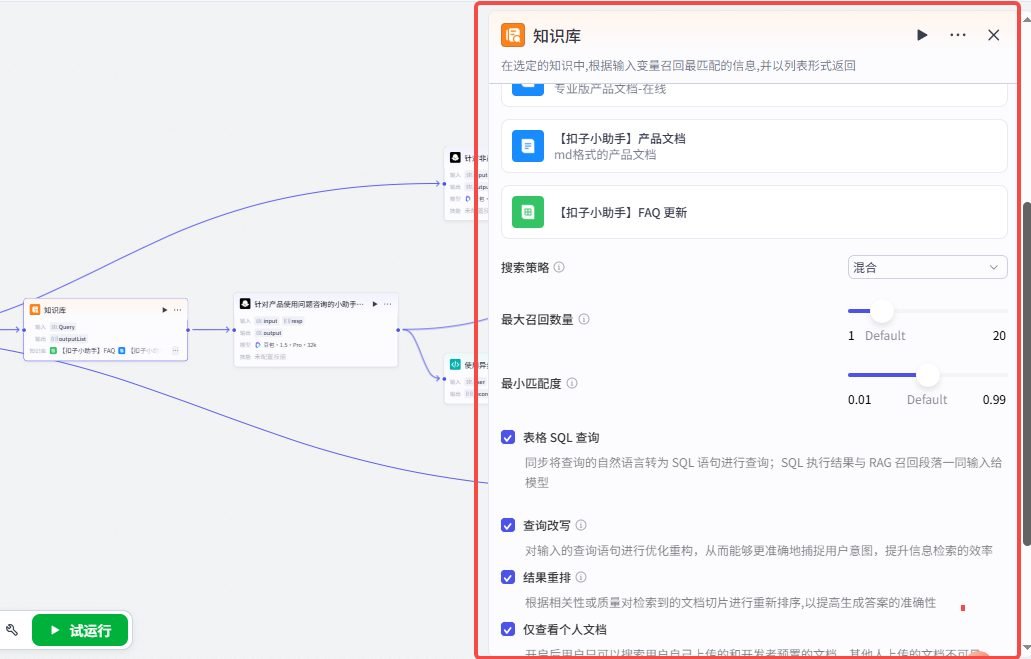This screenshot has height=659, width=1031.
Task: Click the blue document icon of 产品文档 item
Action: pyautogui.click(x=527, y=146)
